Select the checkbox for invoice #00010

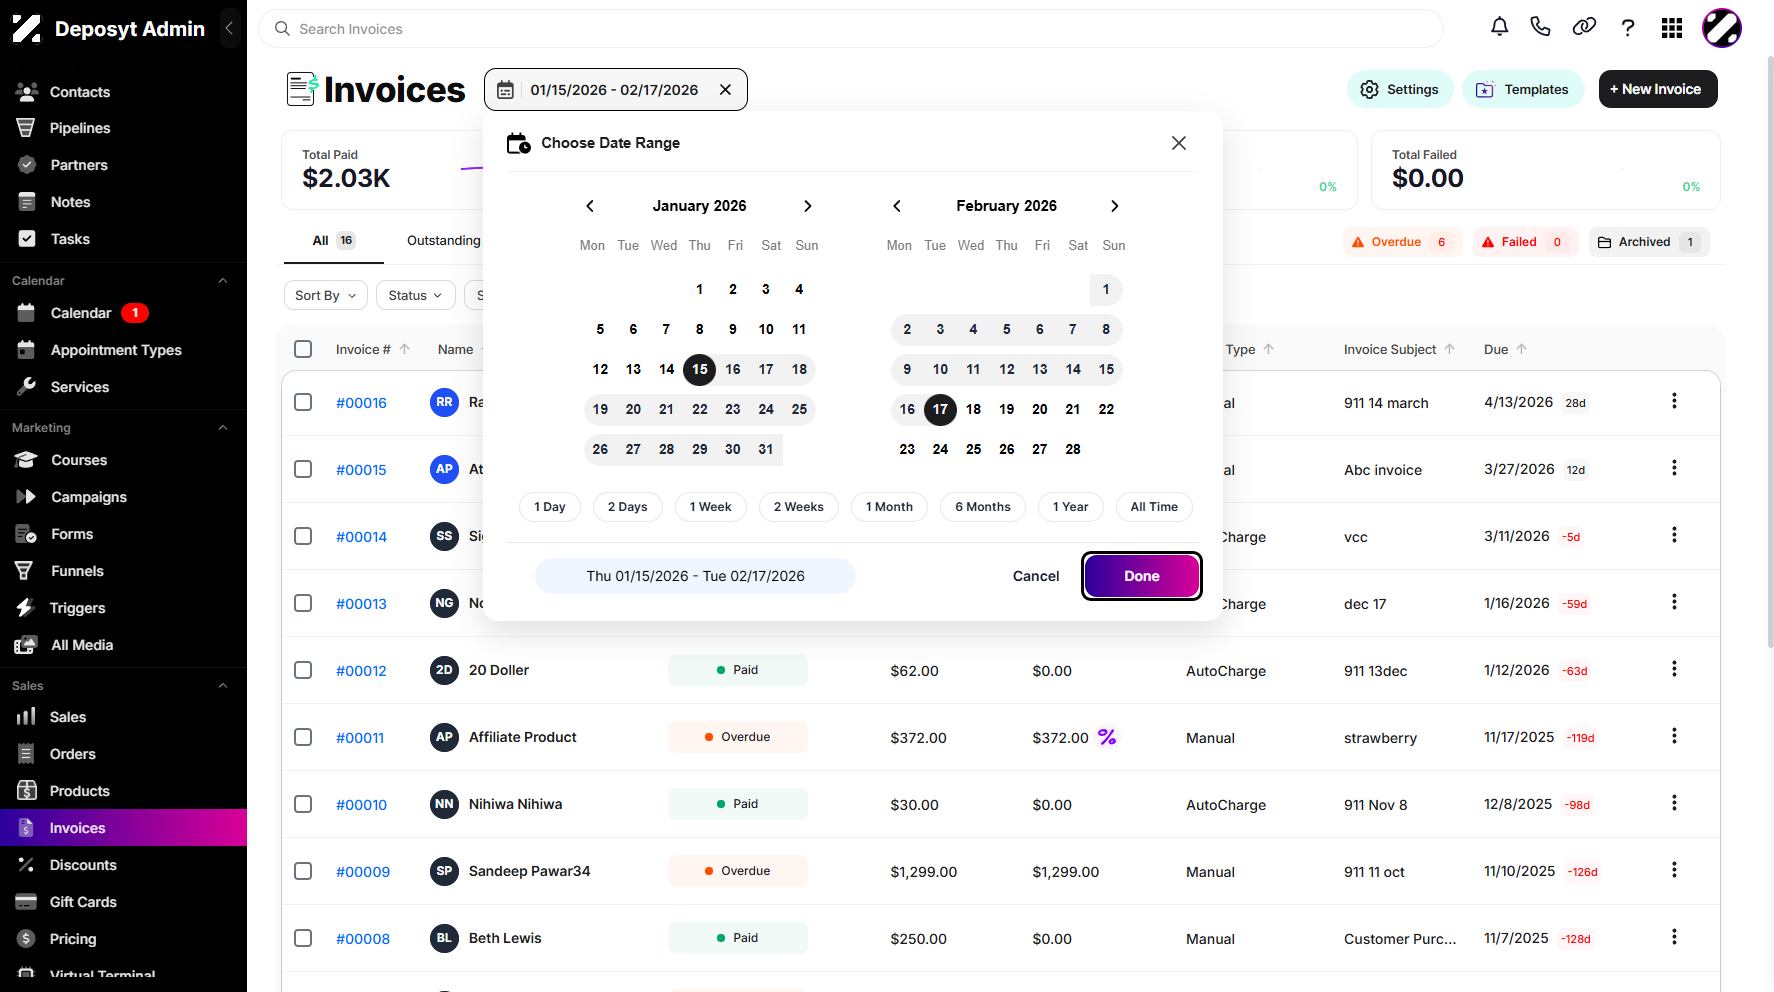click(303, 804)
